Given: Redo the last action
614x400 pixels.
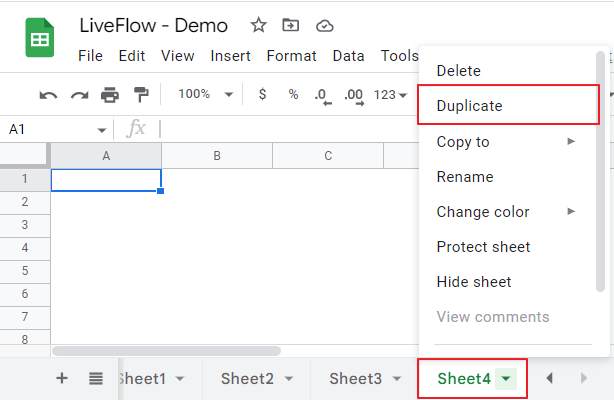Looking at the screenshot, I should 79,95.
